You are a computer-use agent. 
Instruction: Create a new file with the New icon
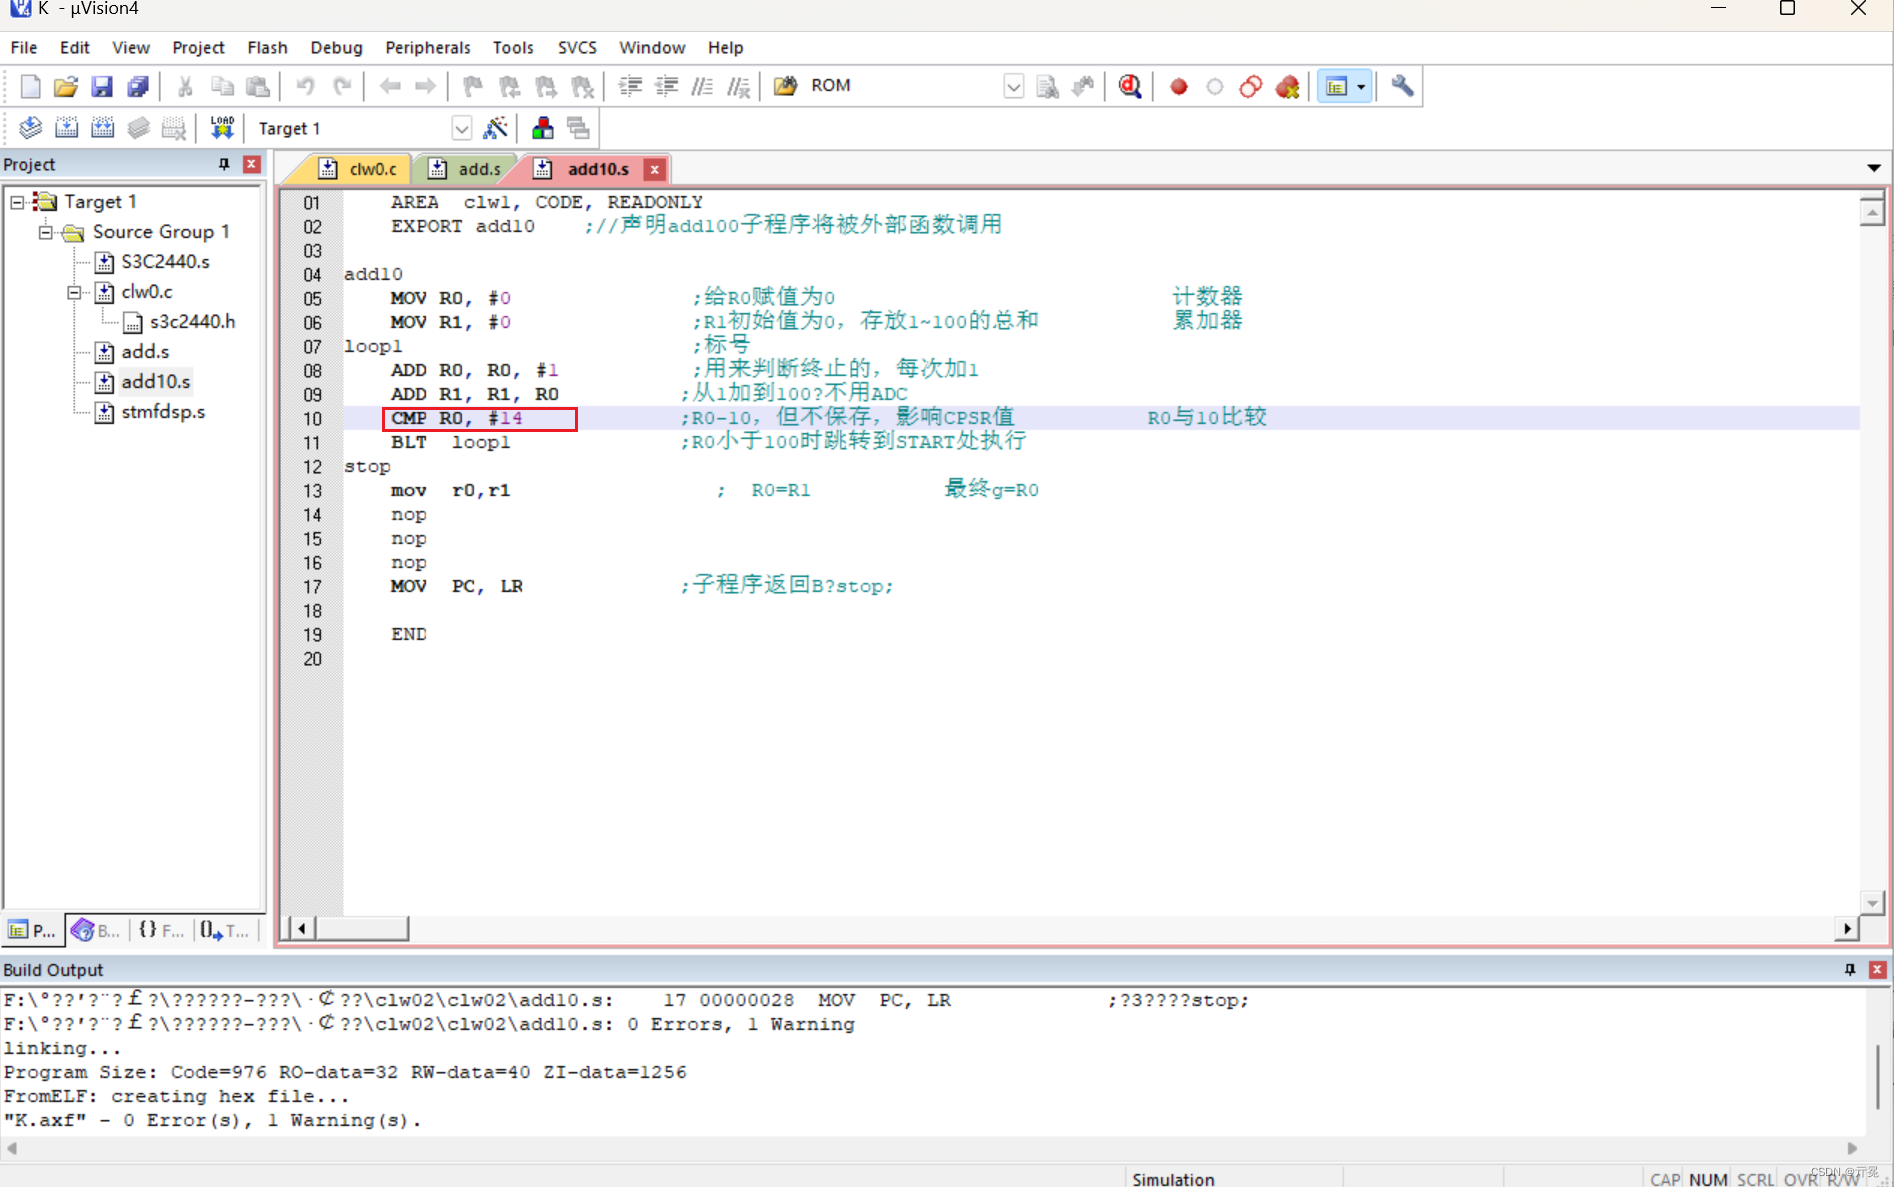pyautogui.click(x=30, y=87)
